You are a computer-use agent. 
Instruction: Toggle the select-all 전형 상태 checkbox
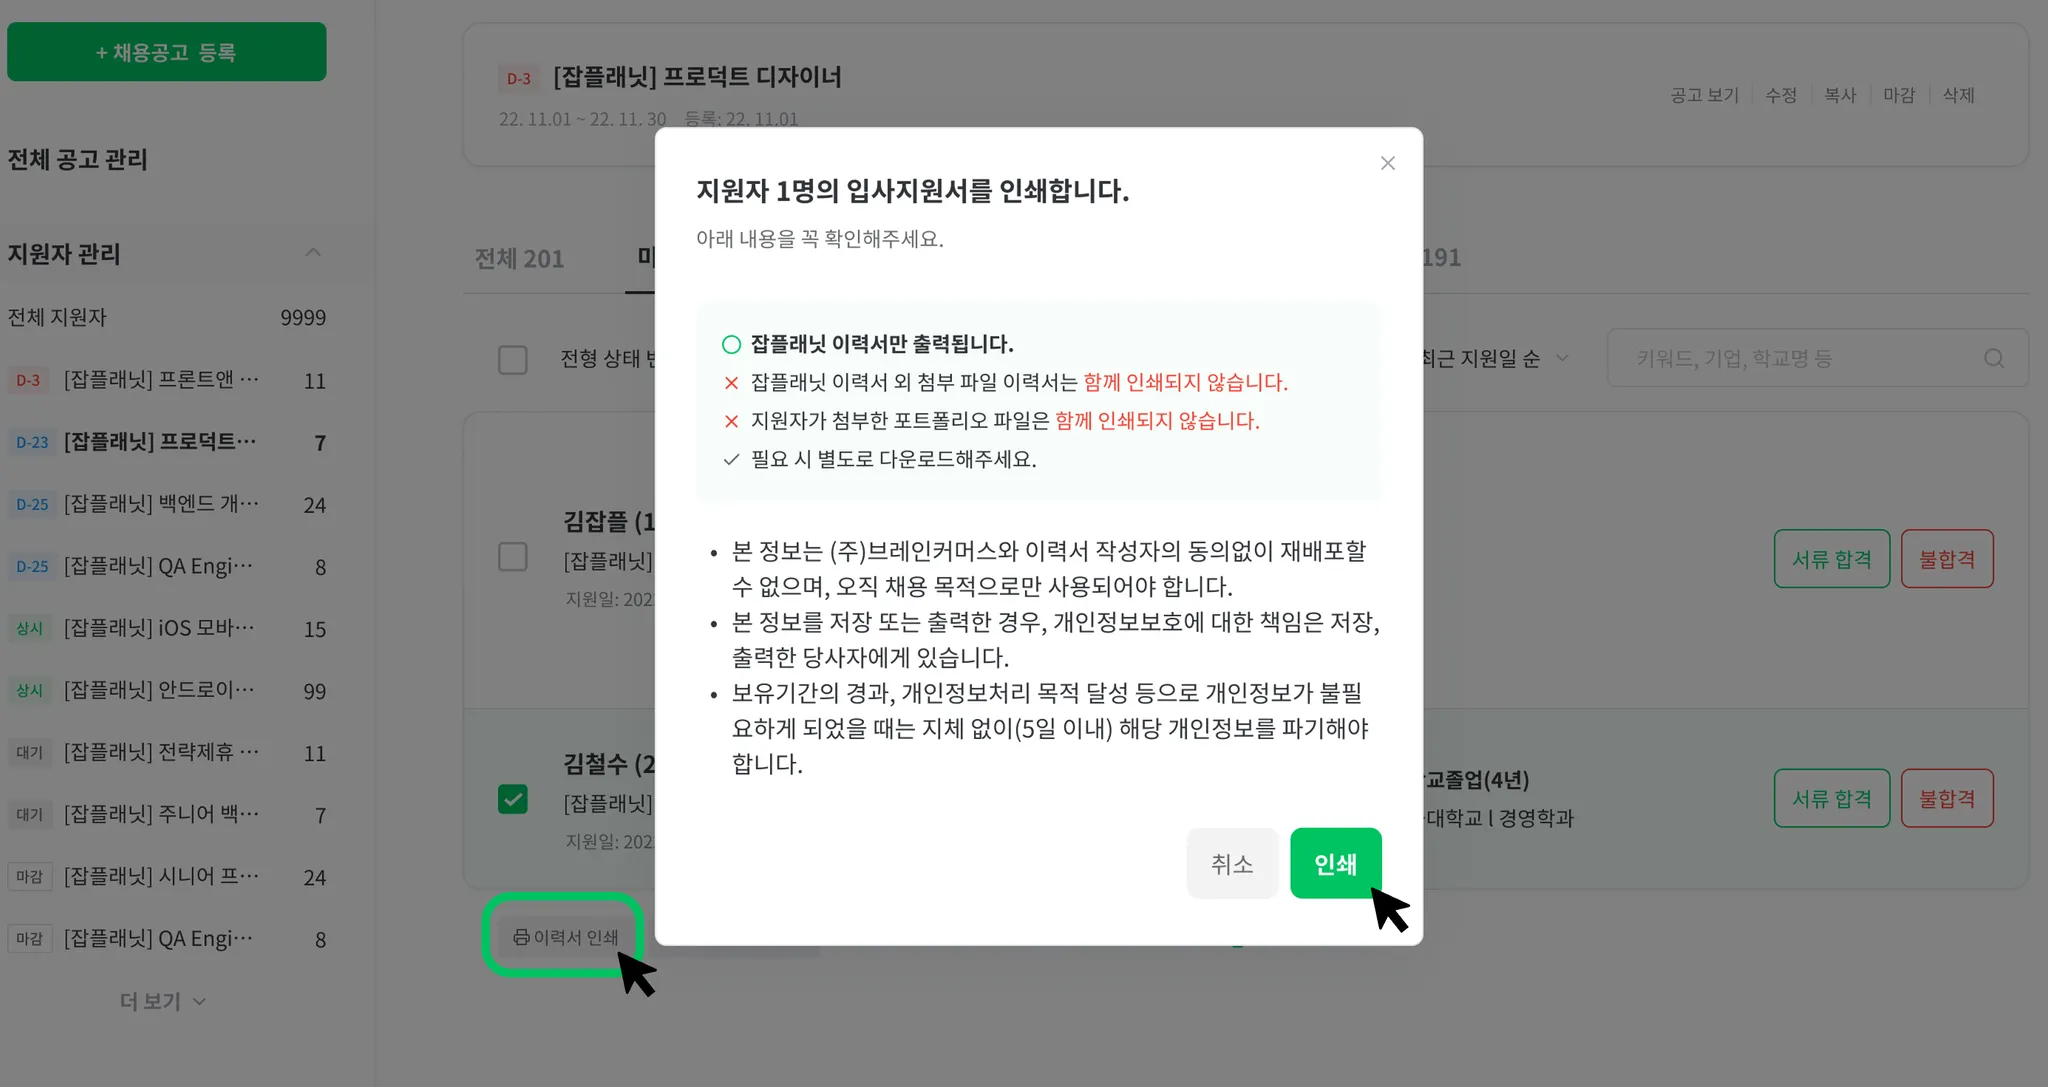pos(513,359)
